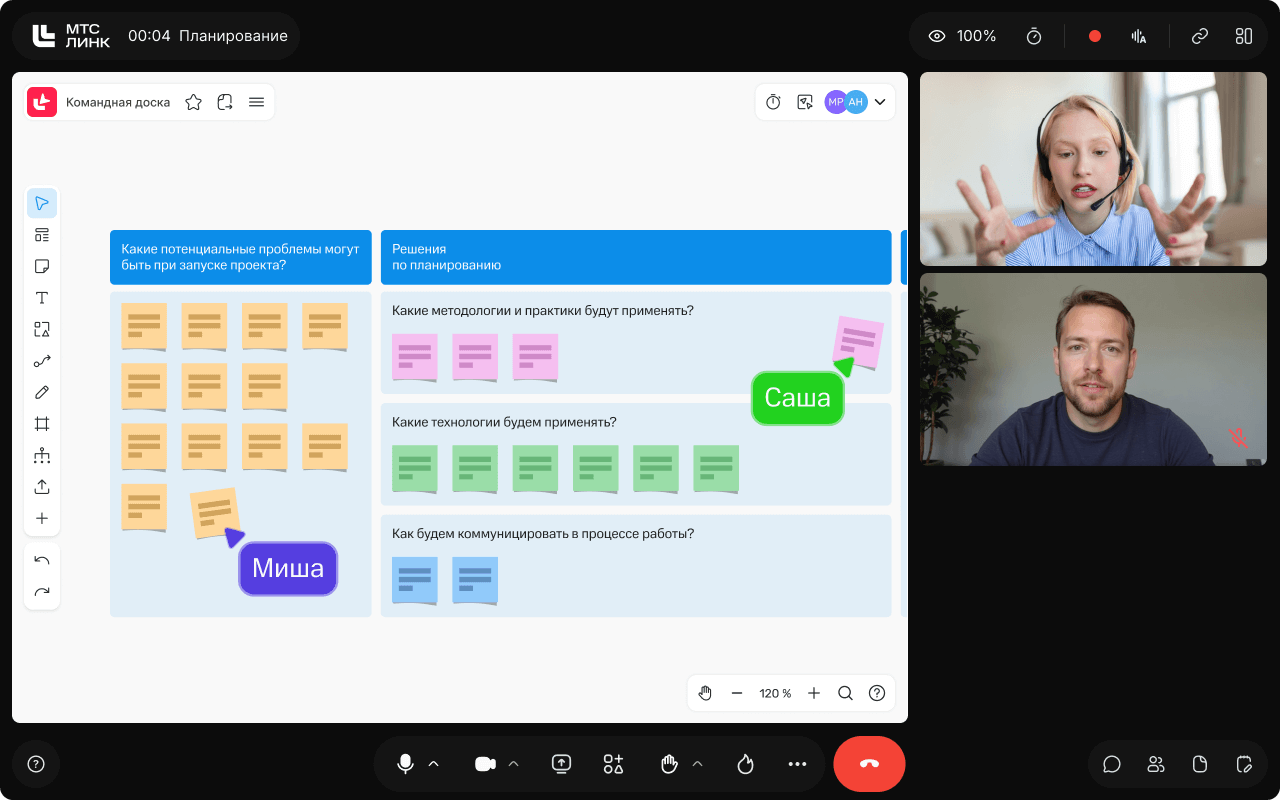Open the meeting chat panel

(x=1112, y=764)
